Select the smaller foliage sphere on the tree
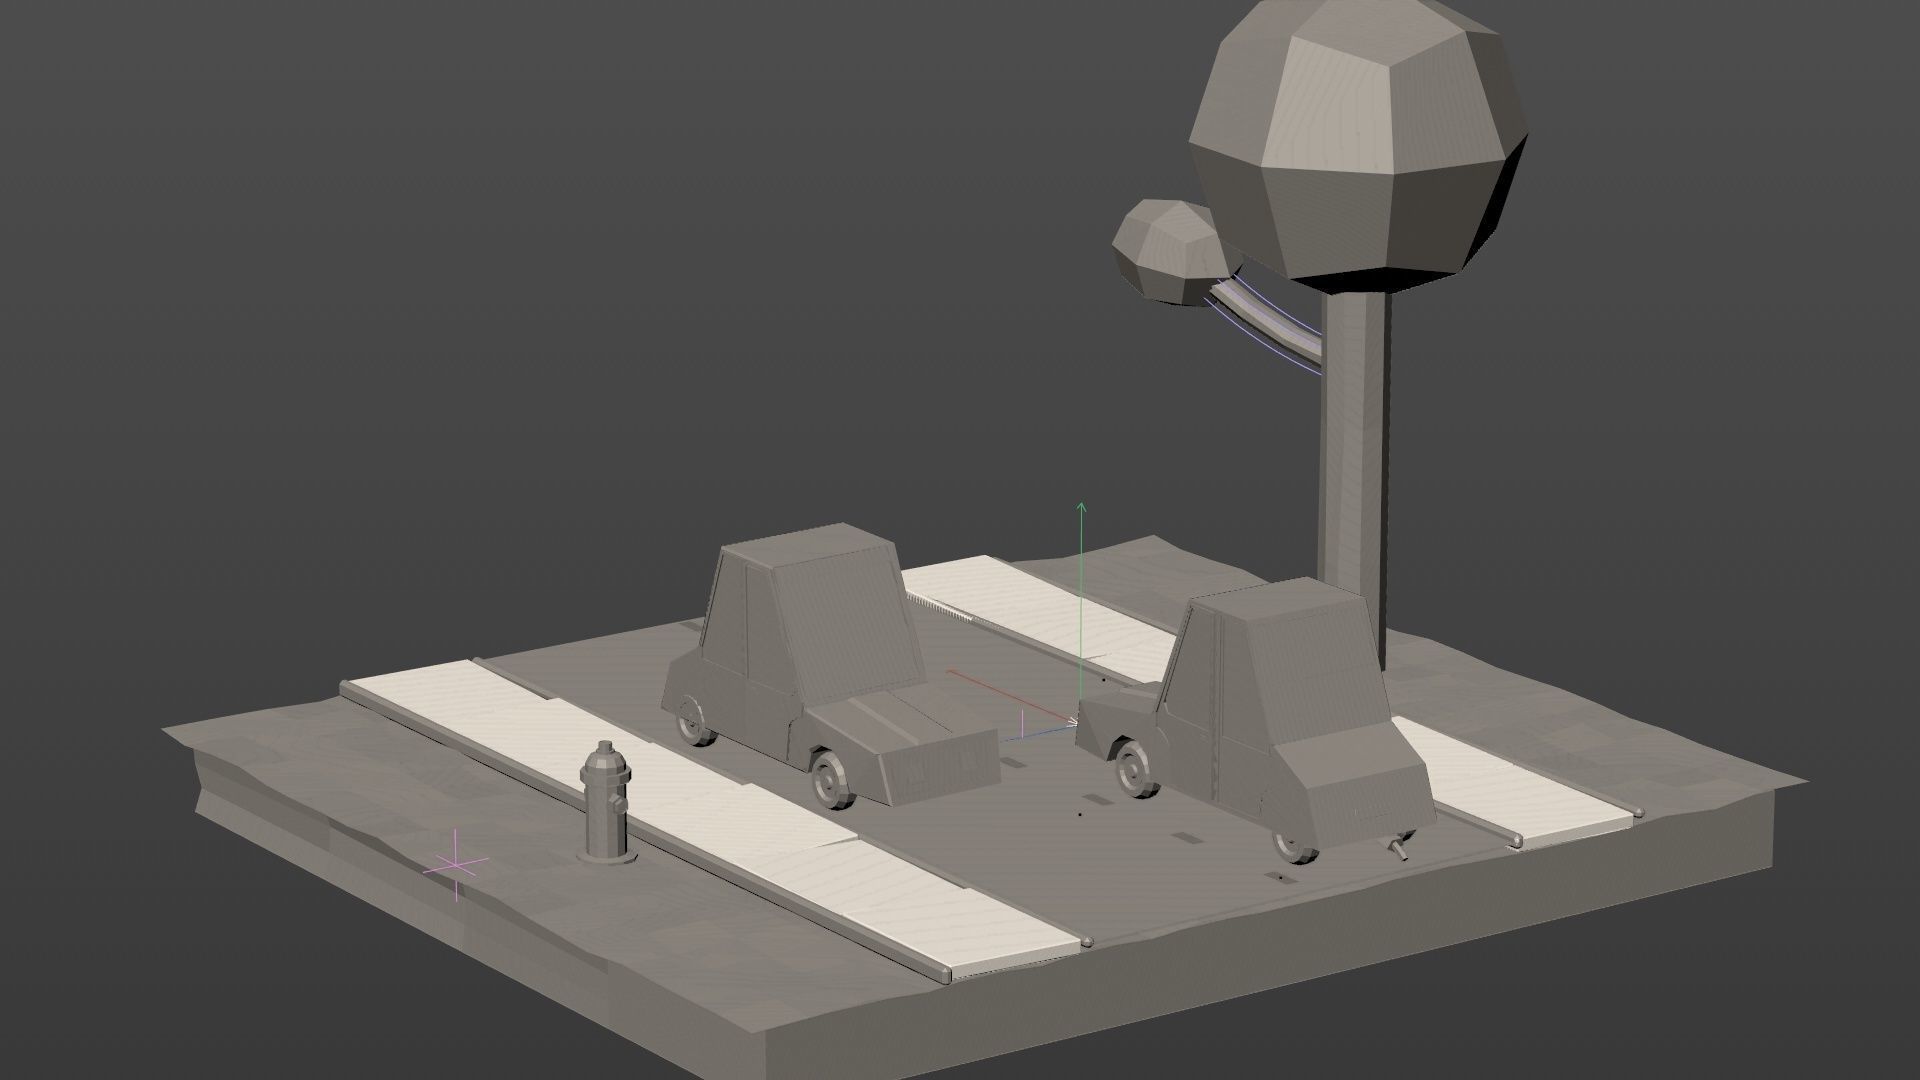This screenshot has width=1920, height=1080. coord(1163,245)
